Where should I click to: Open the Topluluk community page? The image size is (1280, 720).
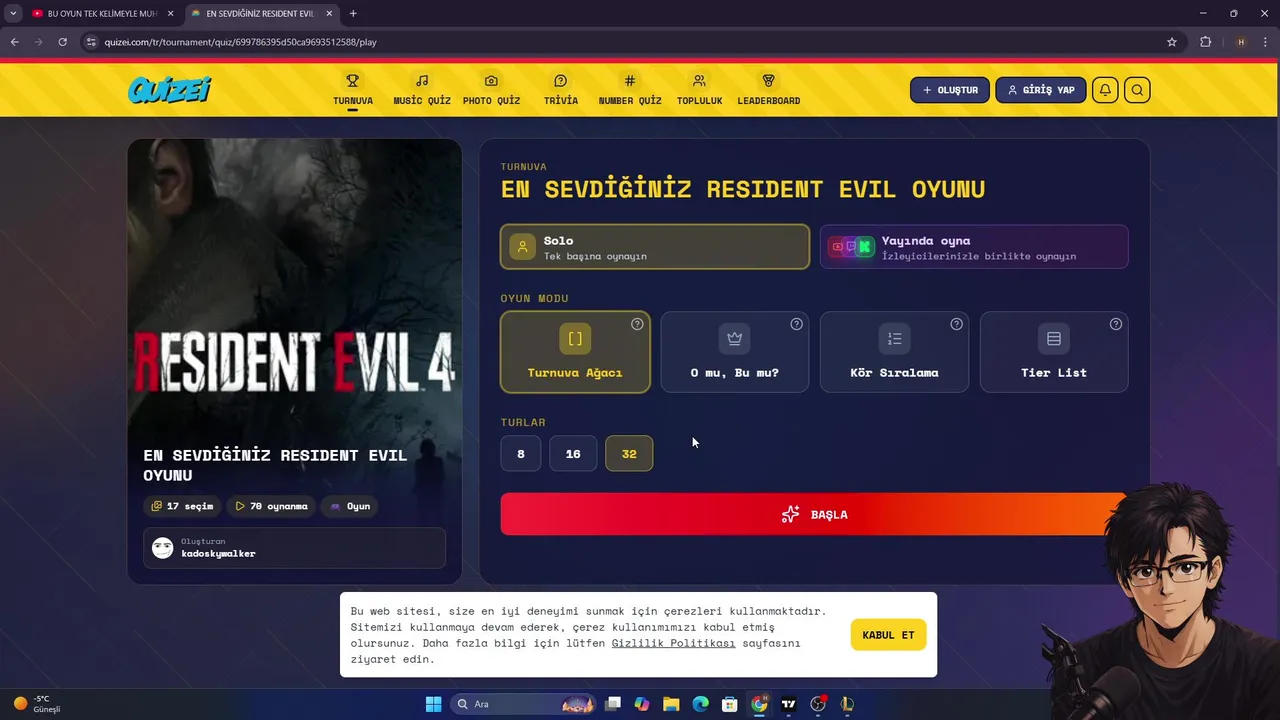tap(699, 90)
